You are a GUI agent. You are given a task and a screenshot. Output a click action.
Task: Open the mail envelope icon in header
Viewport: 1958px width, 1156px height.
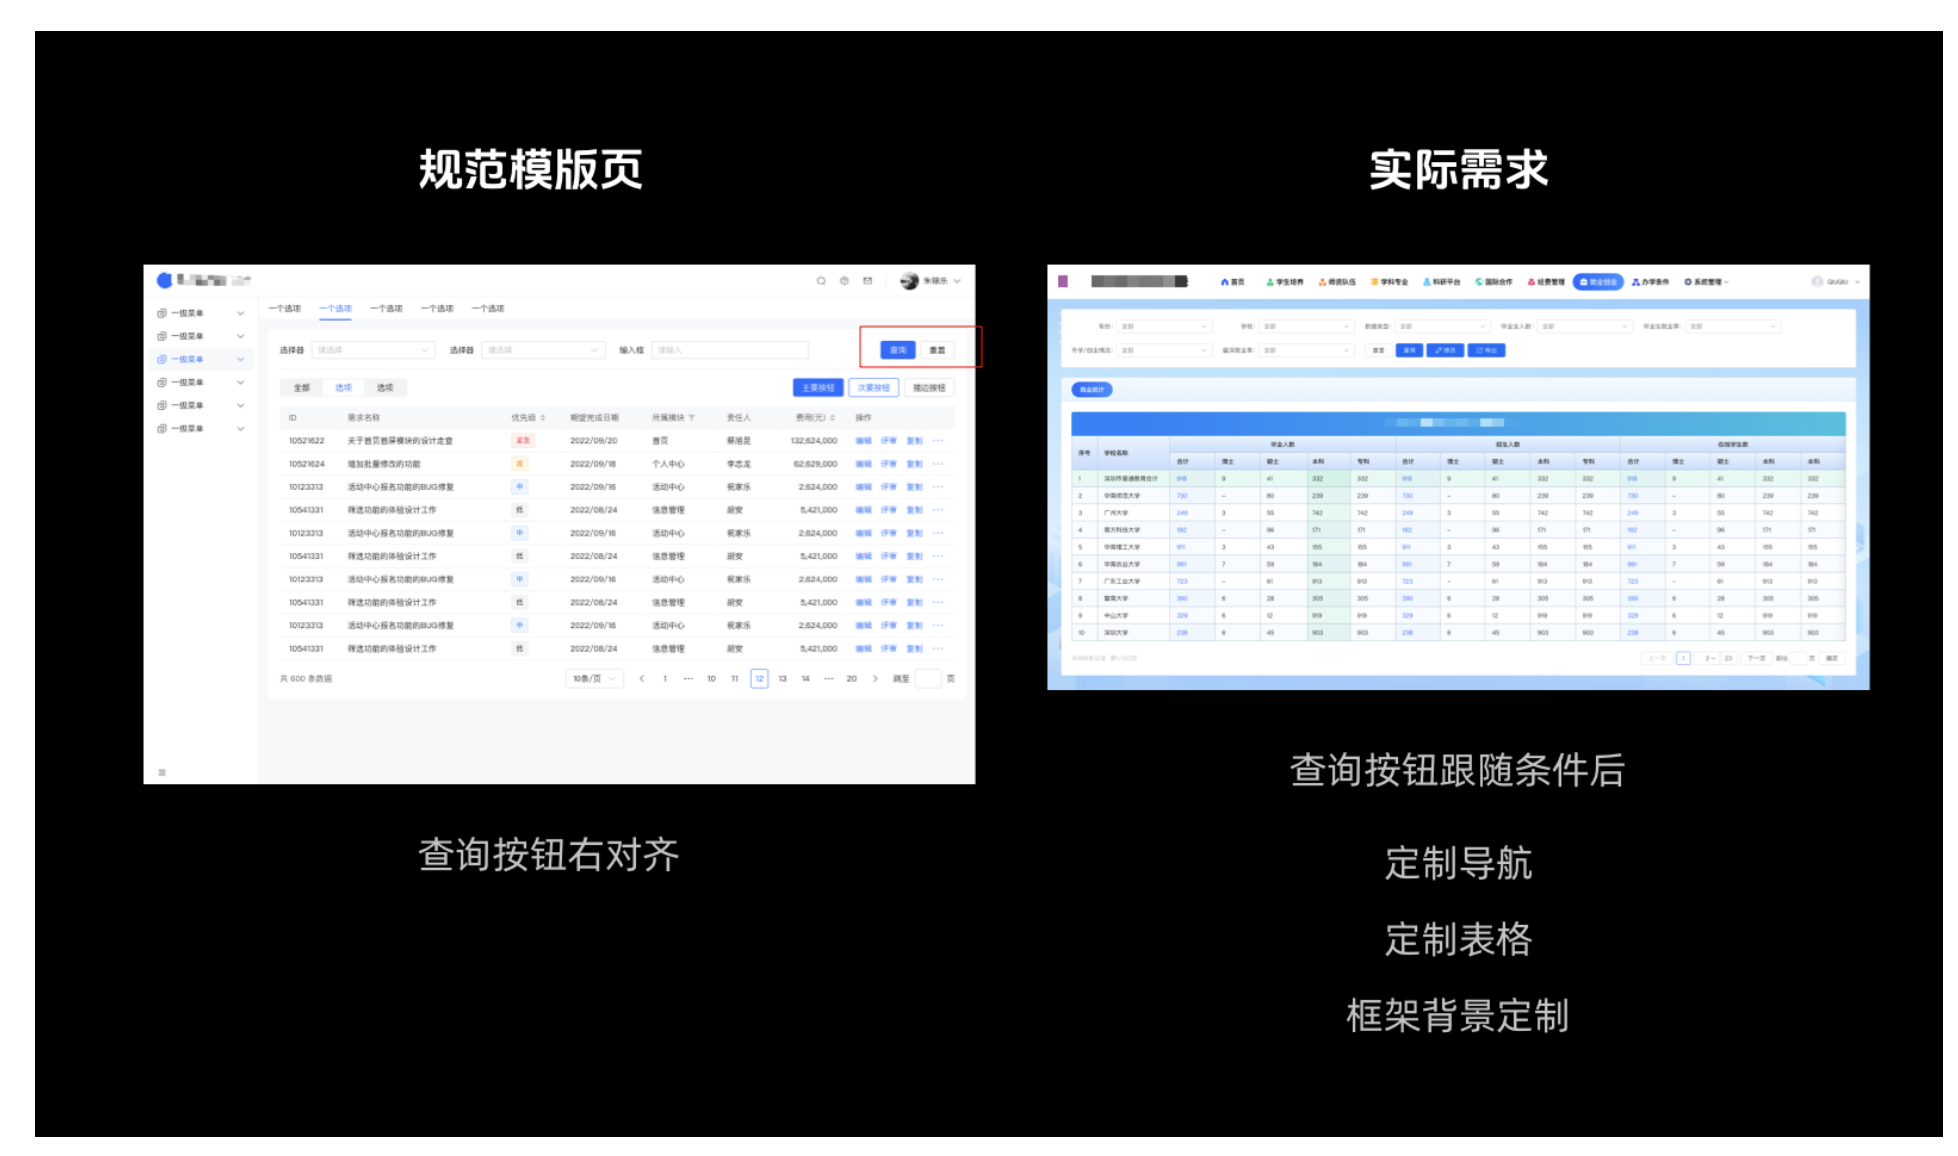pos(867,281)
